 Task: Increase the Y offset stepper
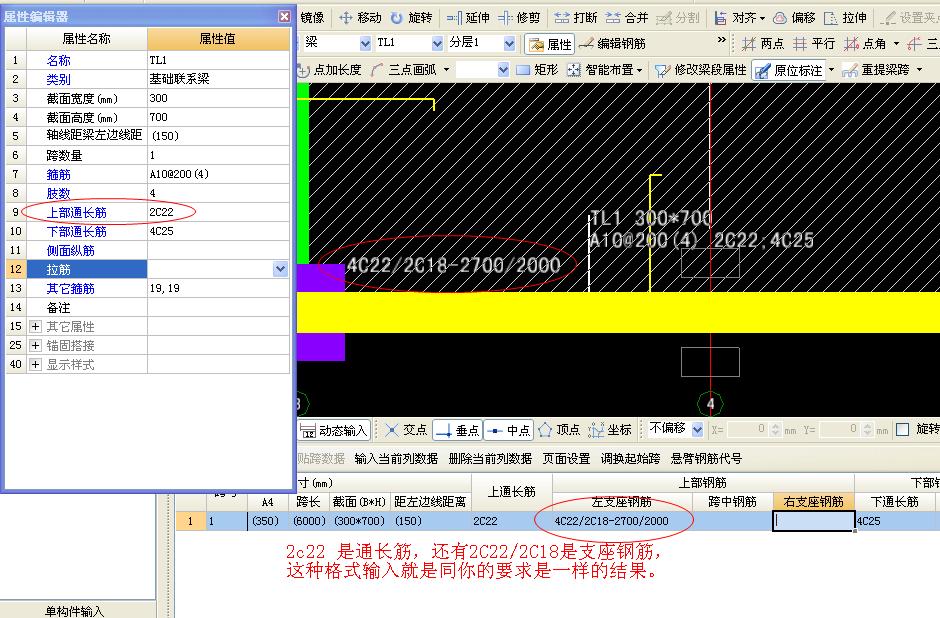point(868,426)
